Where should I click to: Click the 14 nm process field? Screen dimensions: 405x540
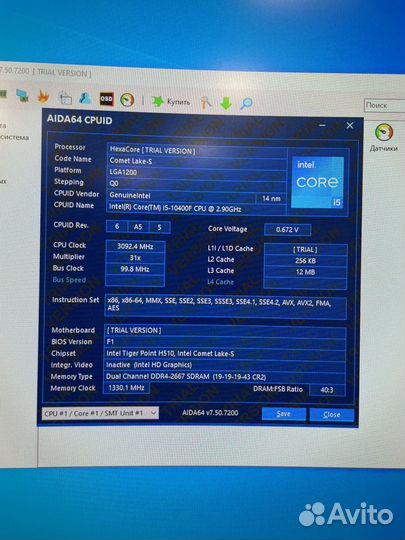coord(271,198)
